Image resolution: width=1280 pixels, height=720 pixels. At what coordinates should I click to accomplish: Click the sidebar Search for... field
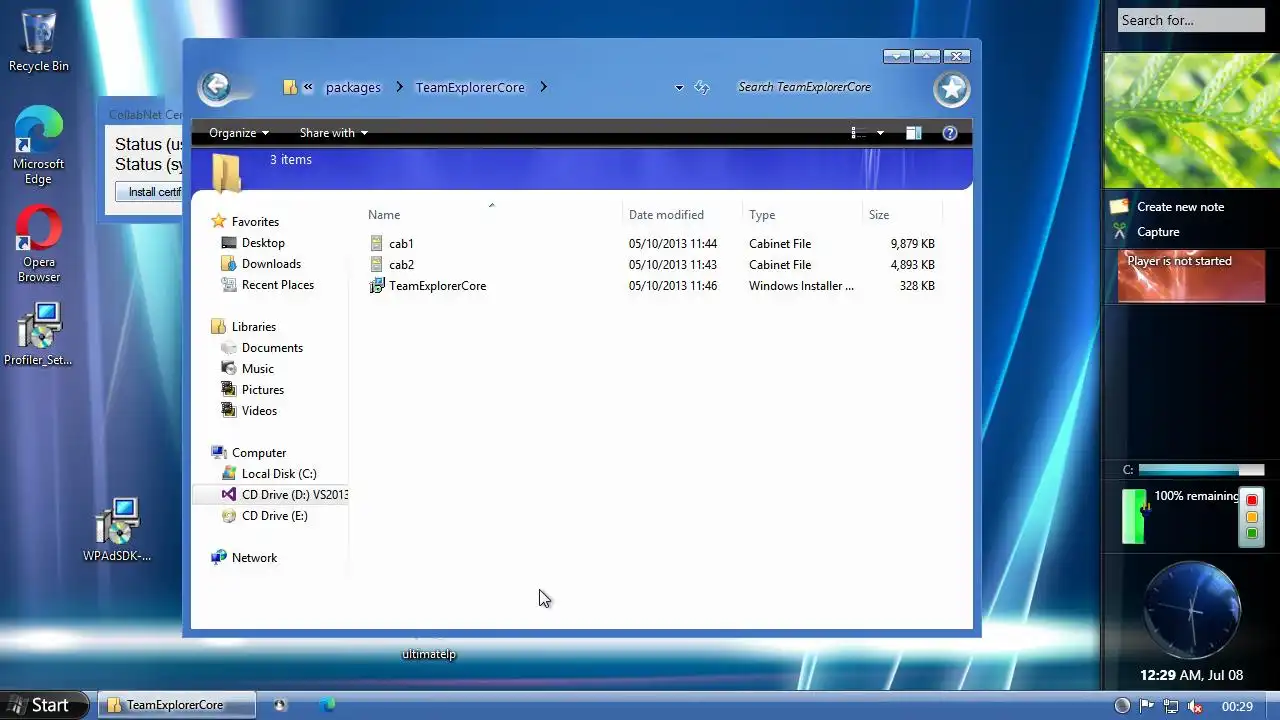[1191, 20]
